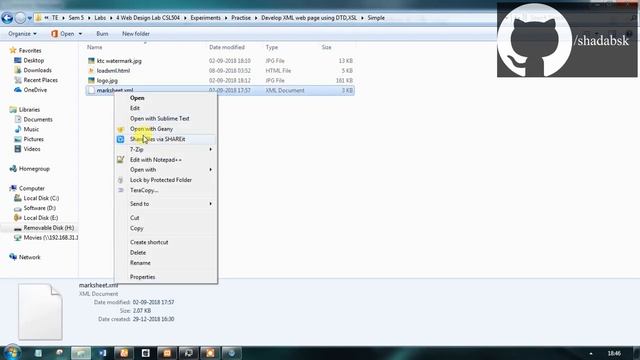Sort files by Size column
Viewport: 640px width, 360px height.
pyautogui.click(x=326, y=47)
